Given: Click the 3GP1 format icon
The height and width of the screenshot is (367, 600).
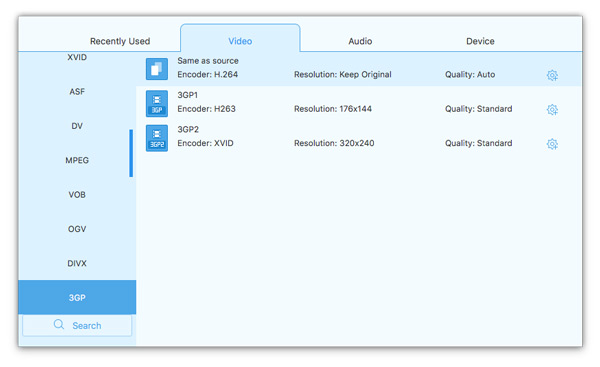Looking at the screenshot, I should click(157, 103).
